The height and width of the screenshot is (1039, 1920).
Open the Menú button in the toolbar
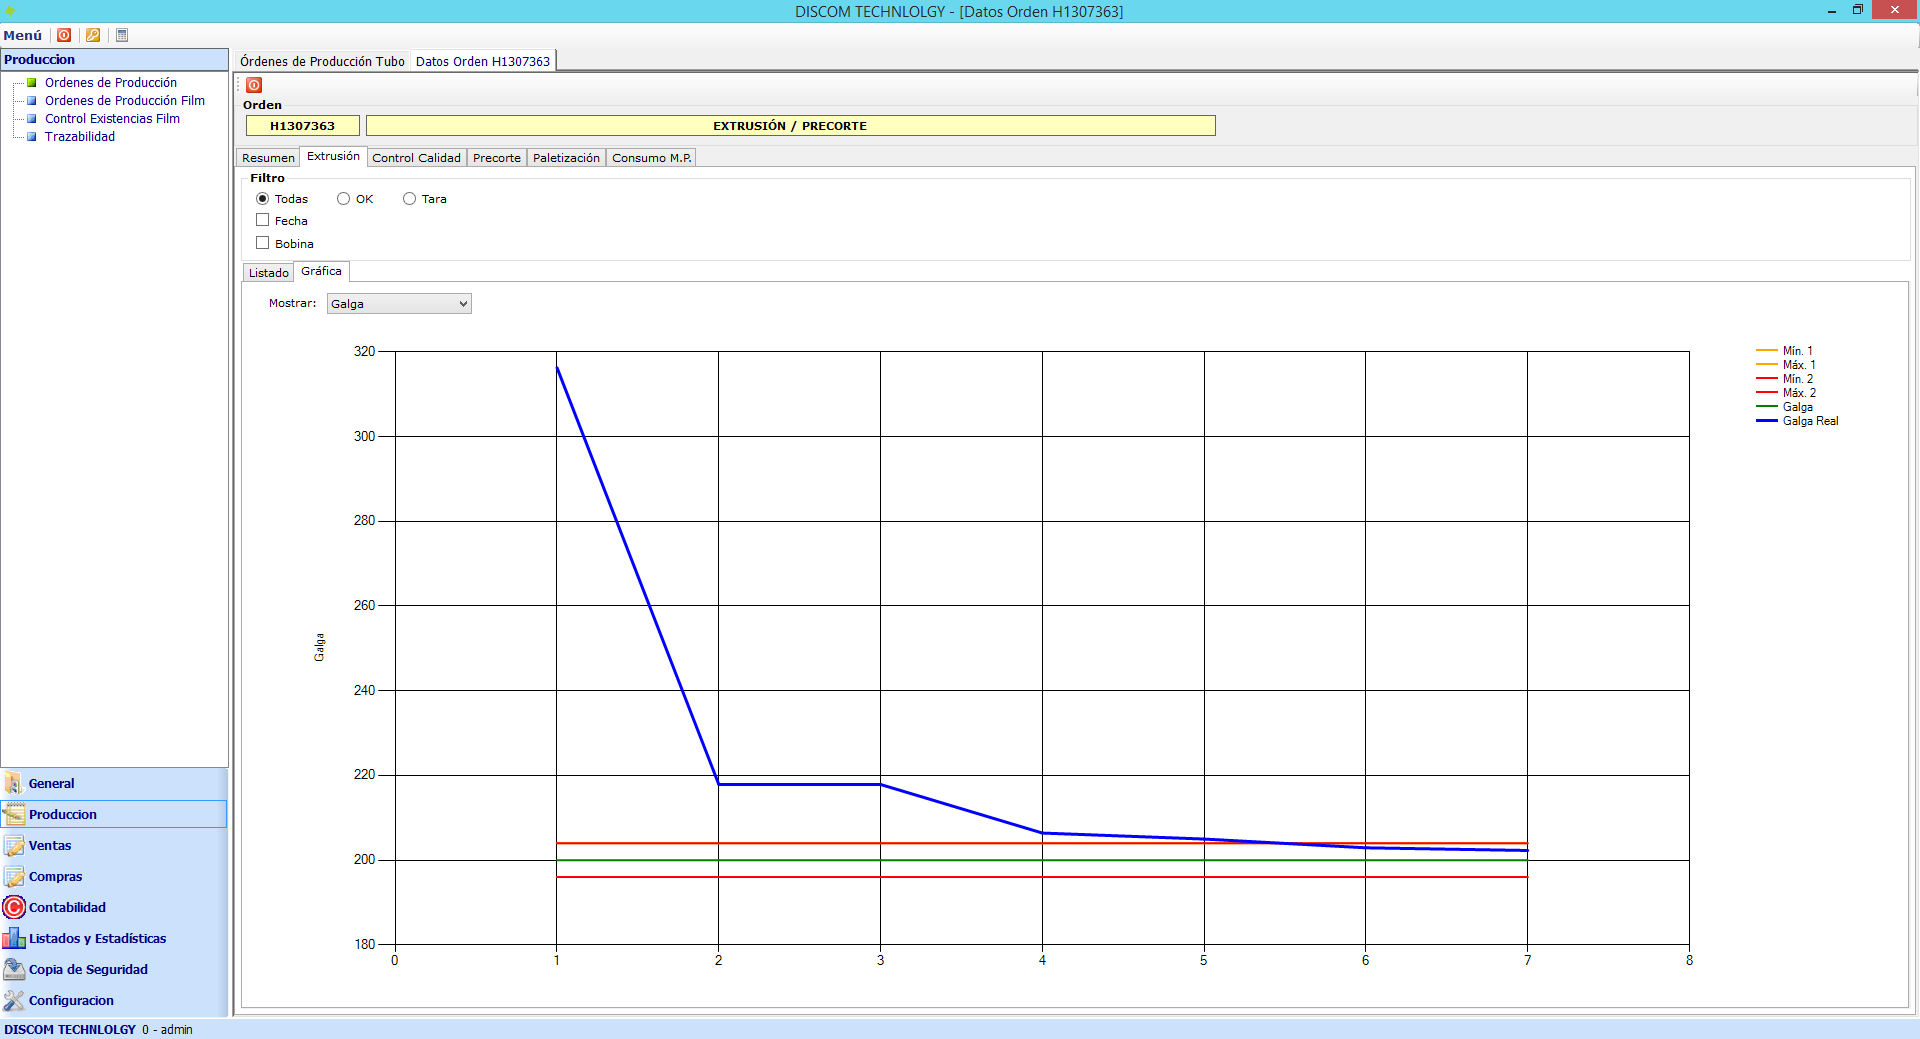(23, 35)
